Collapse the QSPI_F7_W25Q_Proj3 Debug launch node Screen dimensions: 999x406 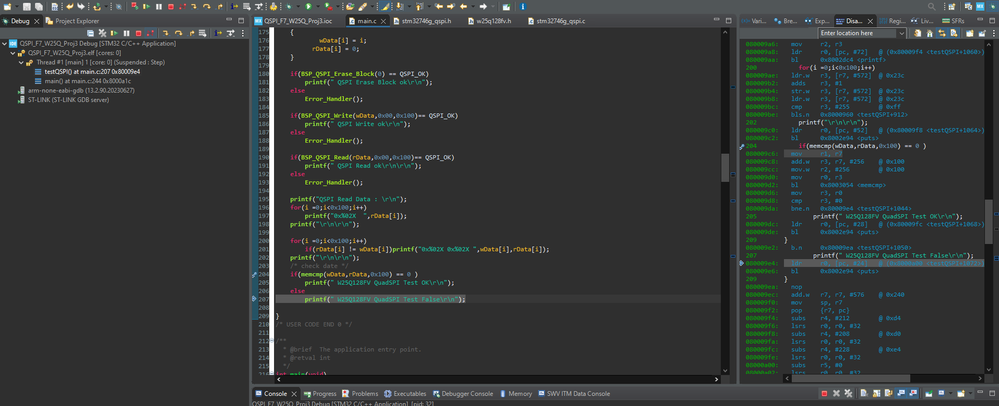[x=5, y=44]
